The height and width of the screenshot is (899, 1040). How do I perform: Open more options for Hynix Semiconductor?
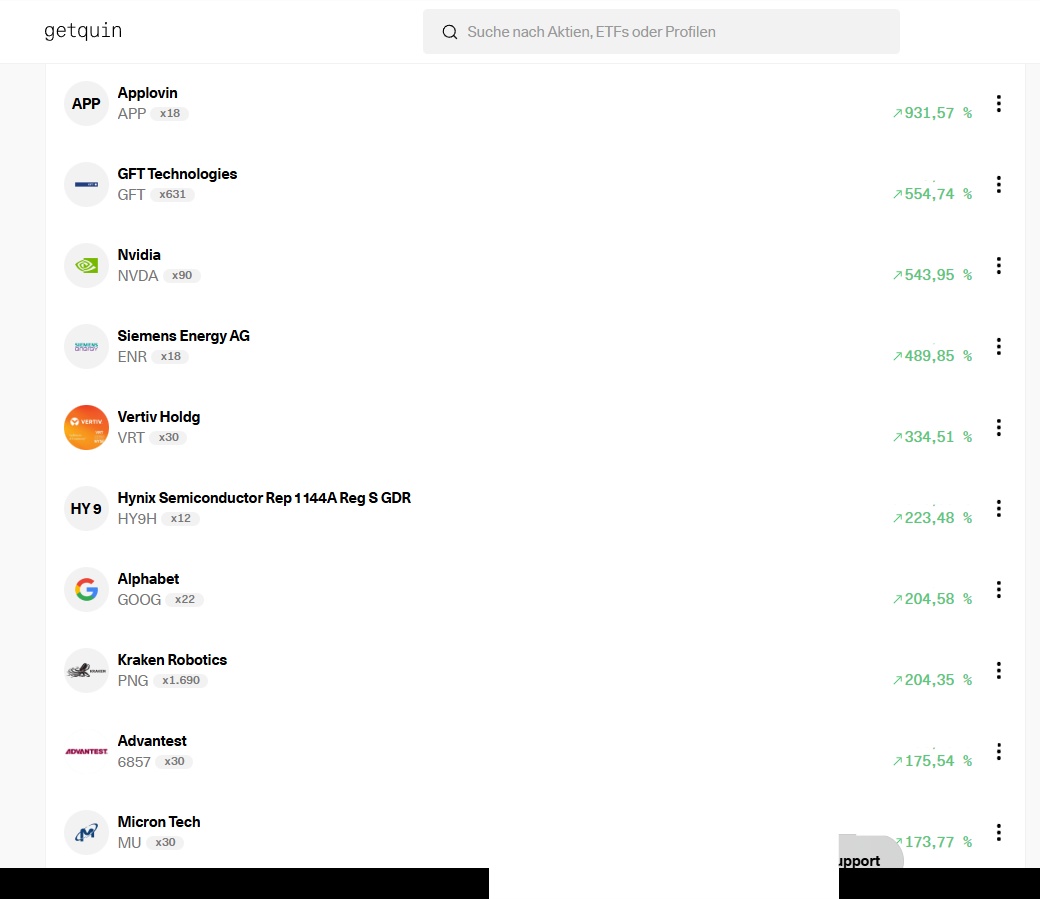[998, 509]
